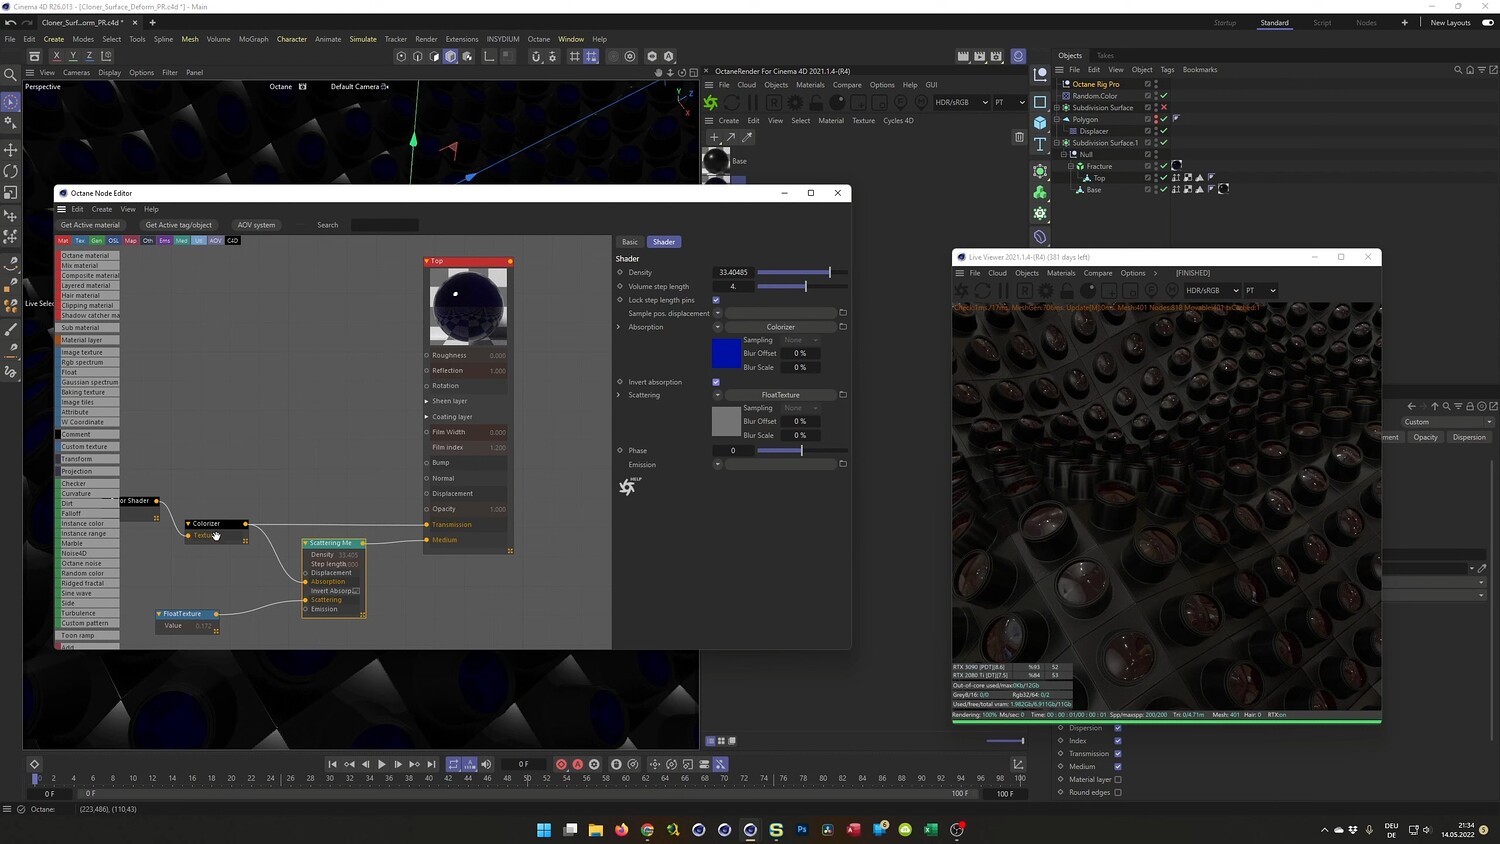Toggle Invert absorption checkbox
Viewport: 1500px width, 844px height.
click(x=716, y=382)
